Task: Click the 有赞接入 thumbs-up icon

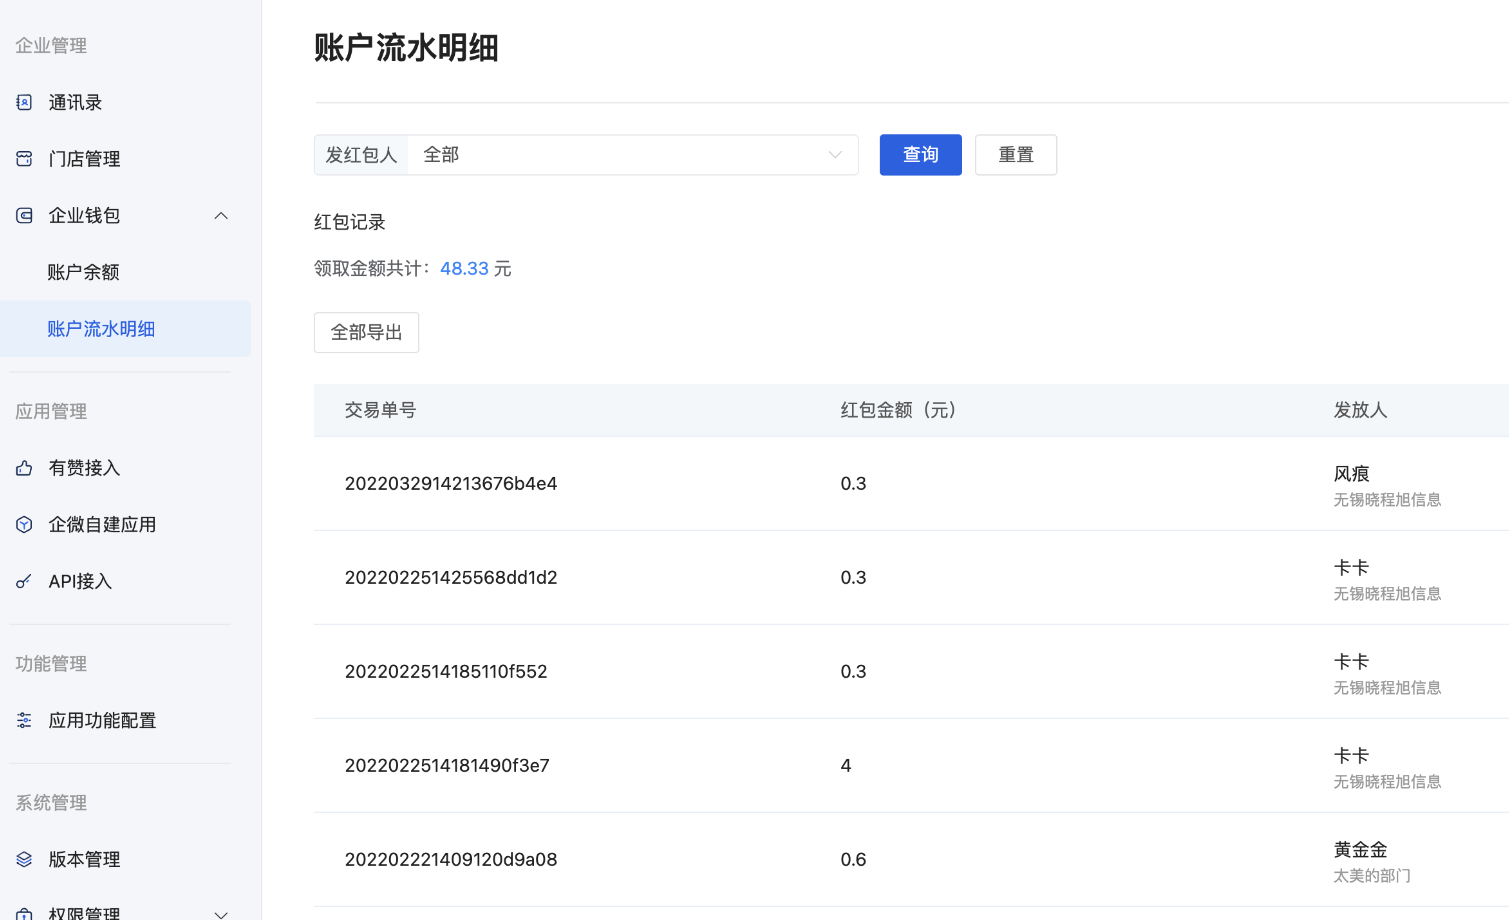Action: click(24, 468)
